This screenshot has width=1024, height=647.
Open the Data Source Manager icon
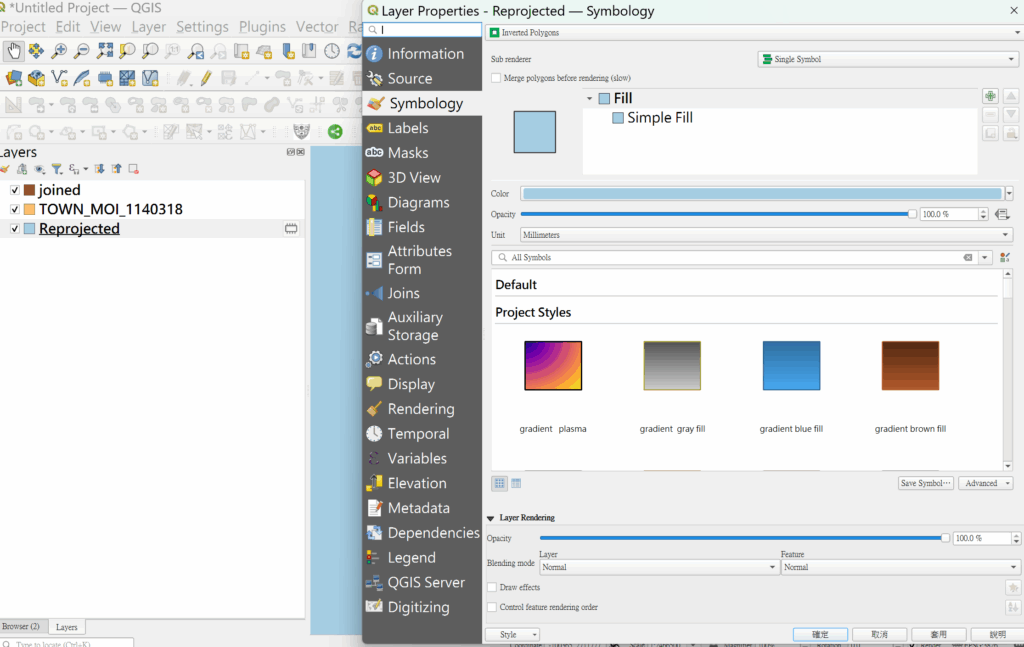(x=13, y=78)
